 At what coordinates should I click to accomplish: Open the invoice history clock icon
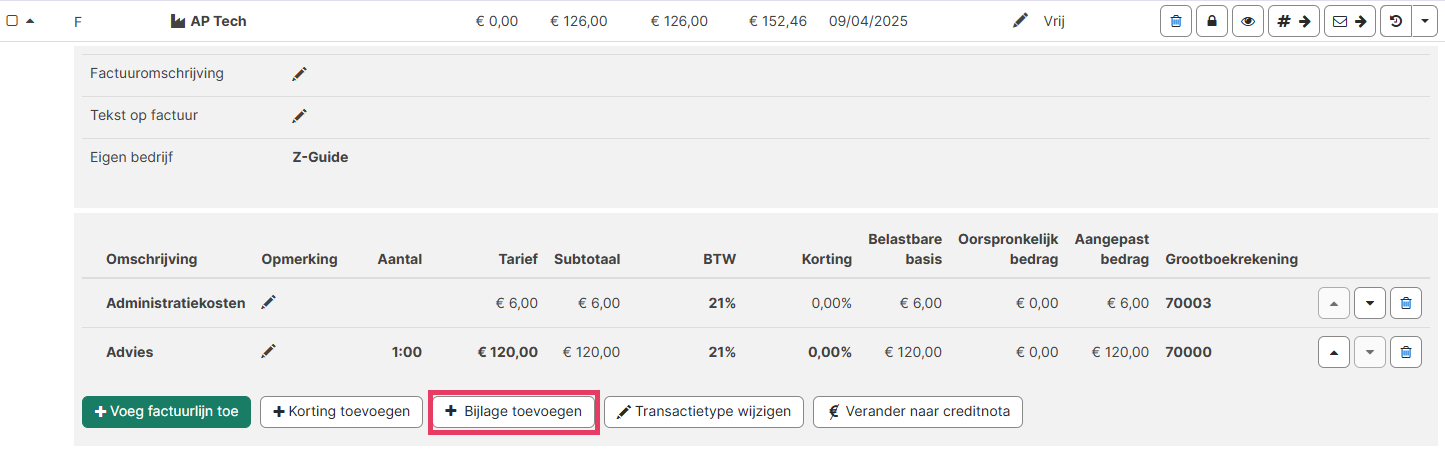point(1396,21)
